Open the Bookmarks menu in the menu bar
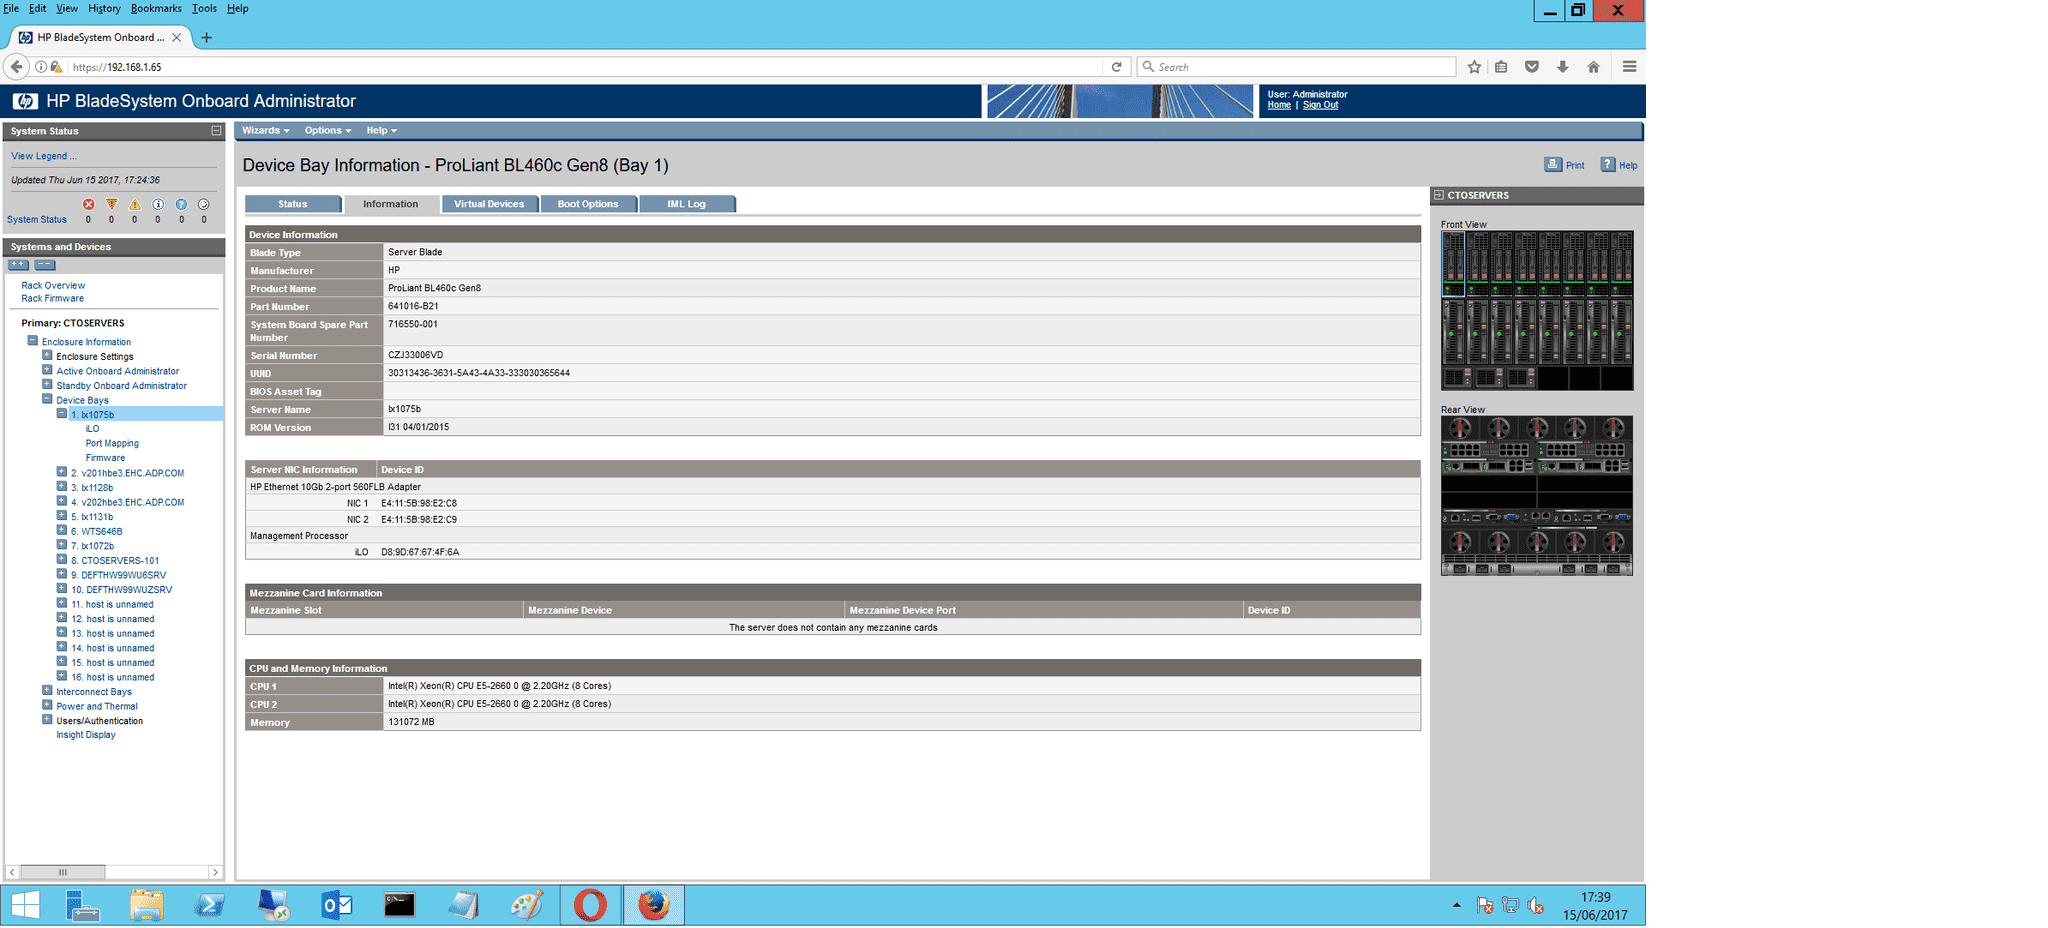This screenshot has width=2048, height=928. [156, 9]
